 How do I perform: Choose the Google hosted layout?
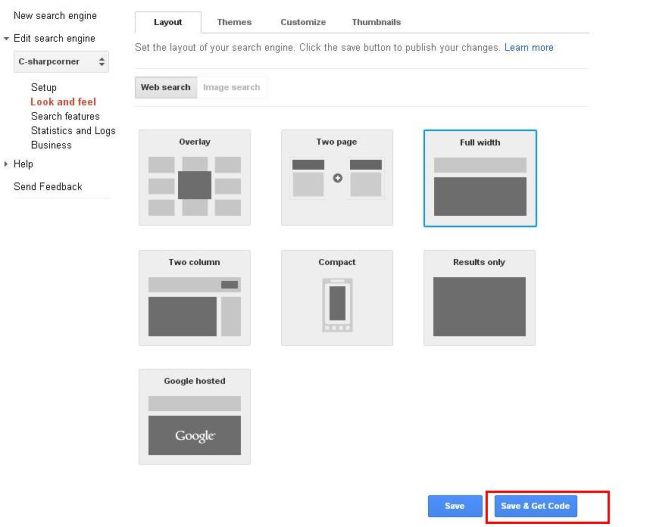click(x=194, y=417)
